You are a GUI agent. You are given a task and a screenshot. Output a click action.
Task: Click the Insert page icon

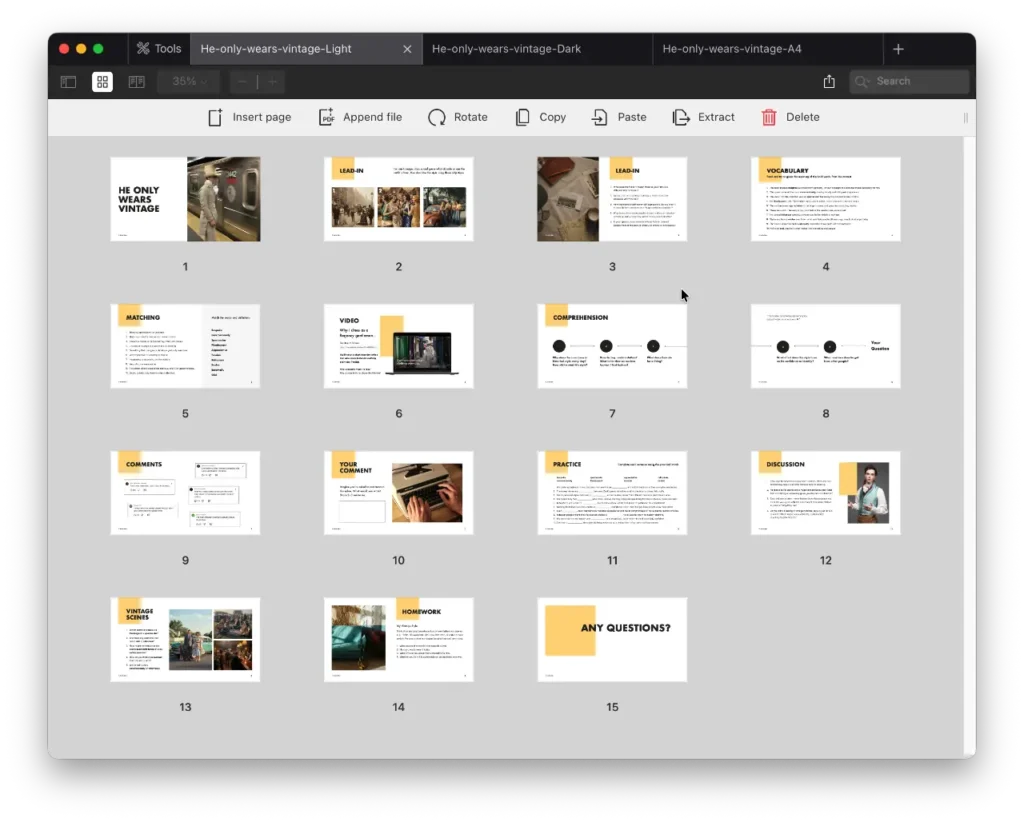(215, 117)
